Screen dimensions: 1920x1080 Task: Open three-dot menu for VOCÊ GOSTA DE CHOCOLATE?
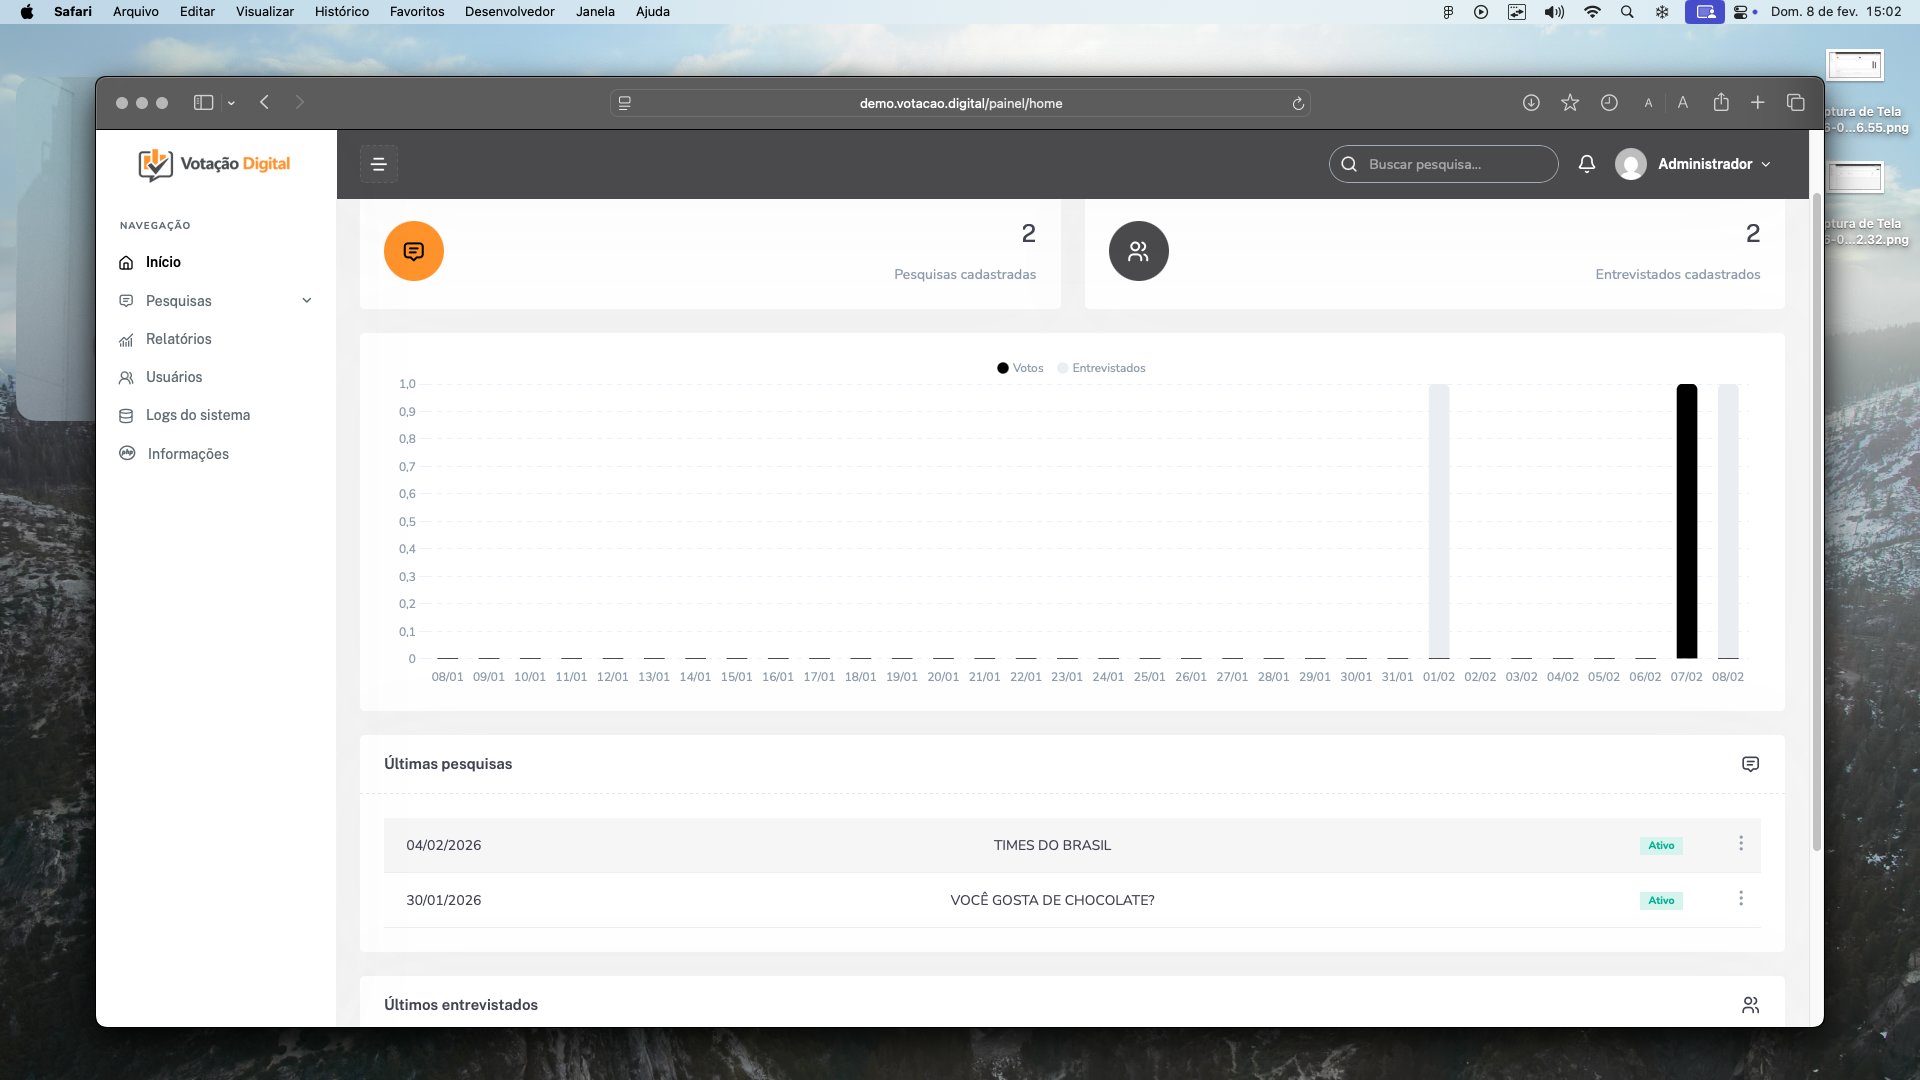click(1741, 899)
